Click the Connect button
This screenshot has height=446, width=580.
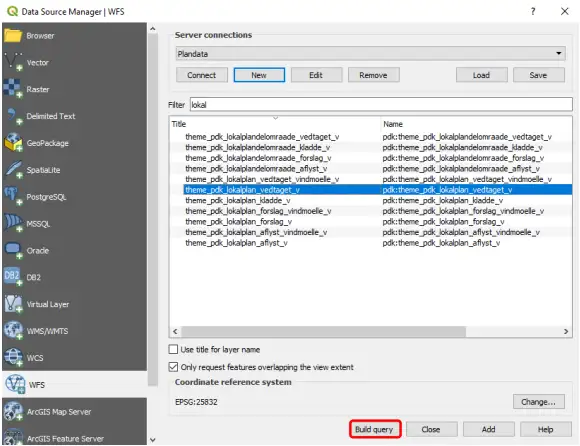202,75
